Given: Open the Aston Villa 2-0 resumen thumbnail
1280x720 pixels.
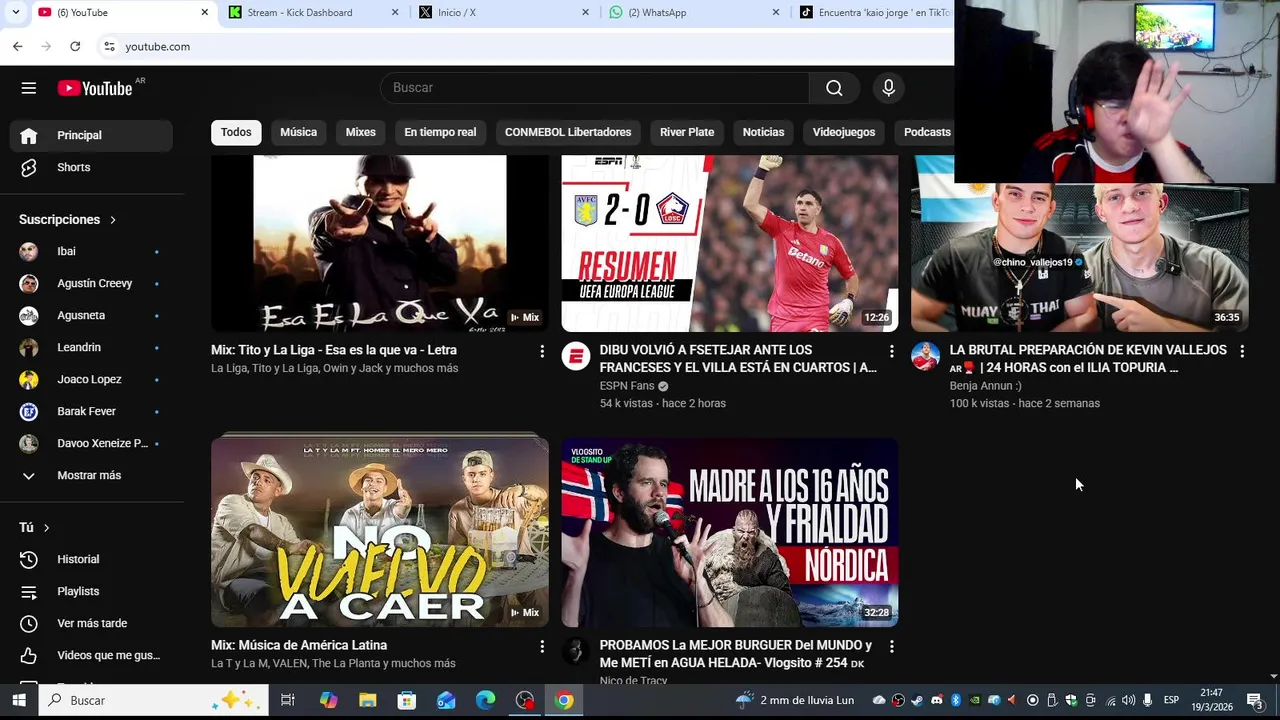Looking at the screenshot, I should [x=730, y=243].
